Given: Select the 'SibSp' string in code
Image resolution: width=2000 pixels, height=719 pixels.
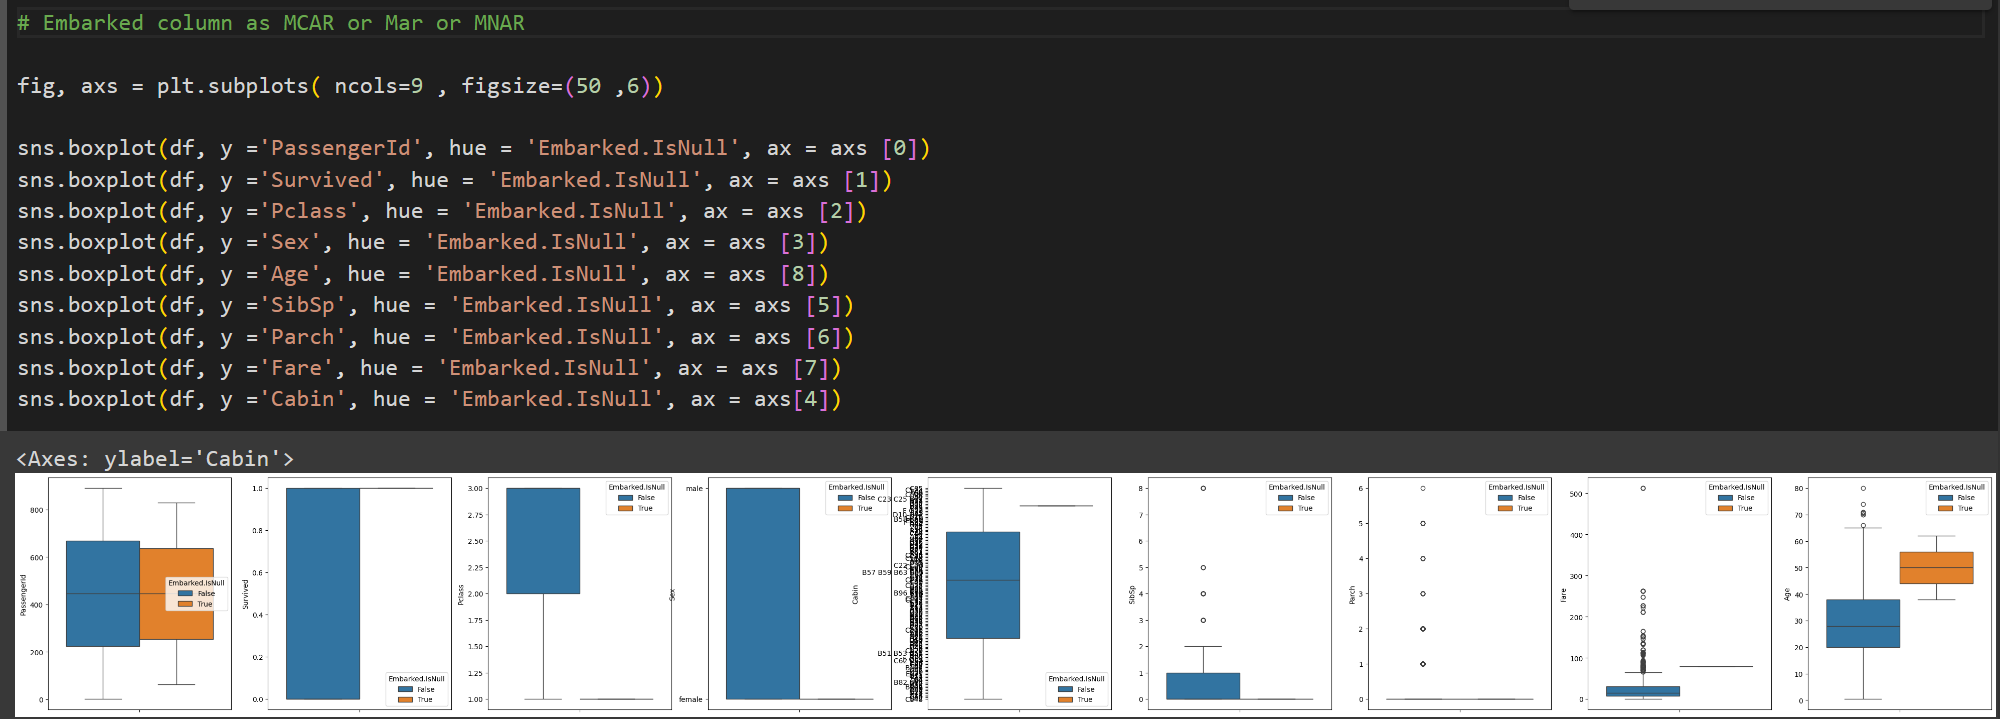Looking at the screenshot, I should [x=302, y=305].
